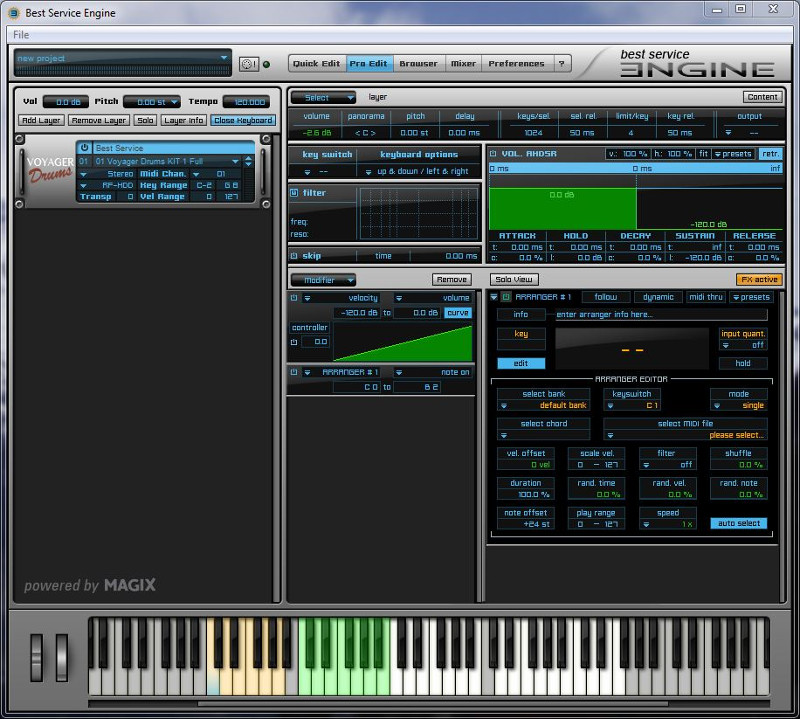Open select bank default bank dropdown
Screen dimensions: 800x719
543,406
